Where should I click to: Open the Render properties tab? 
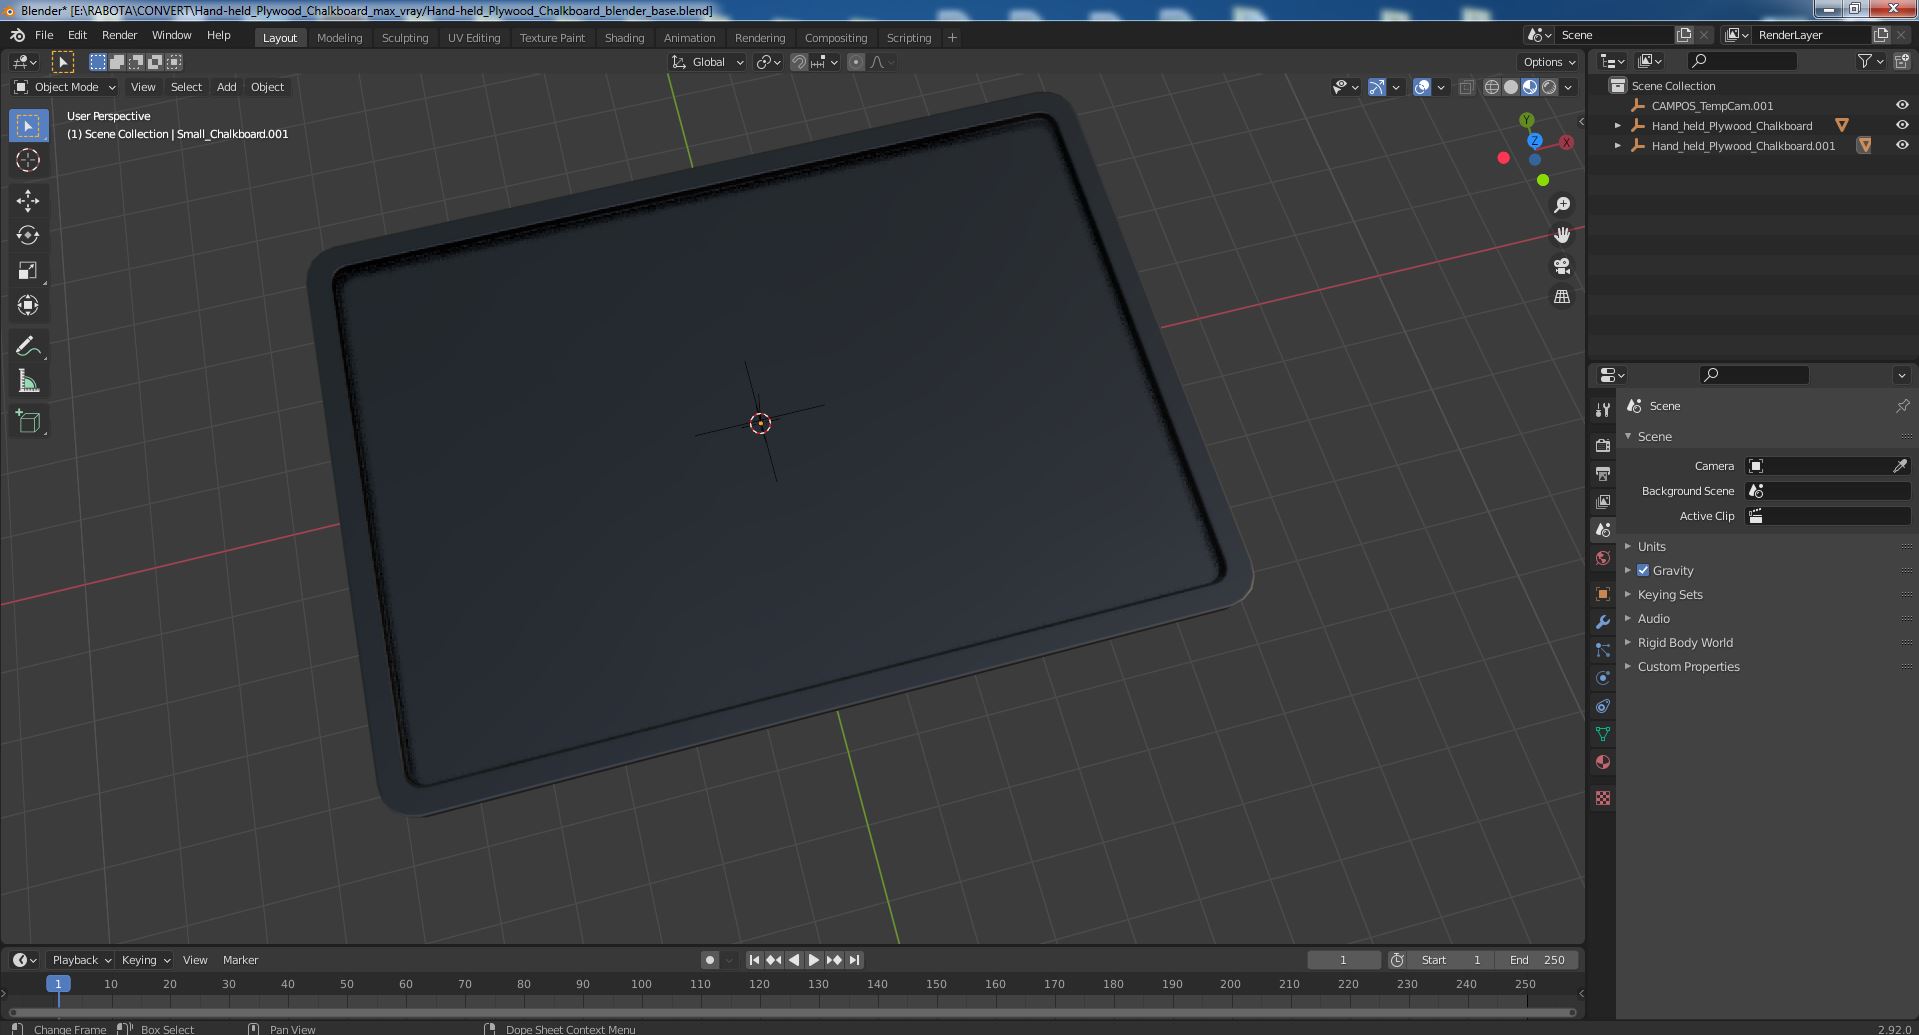point(1603,445)
